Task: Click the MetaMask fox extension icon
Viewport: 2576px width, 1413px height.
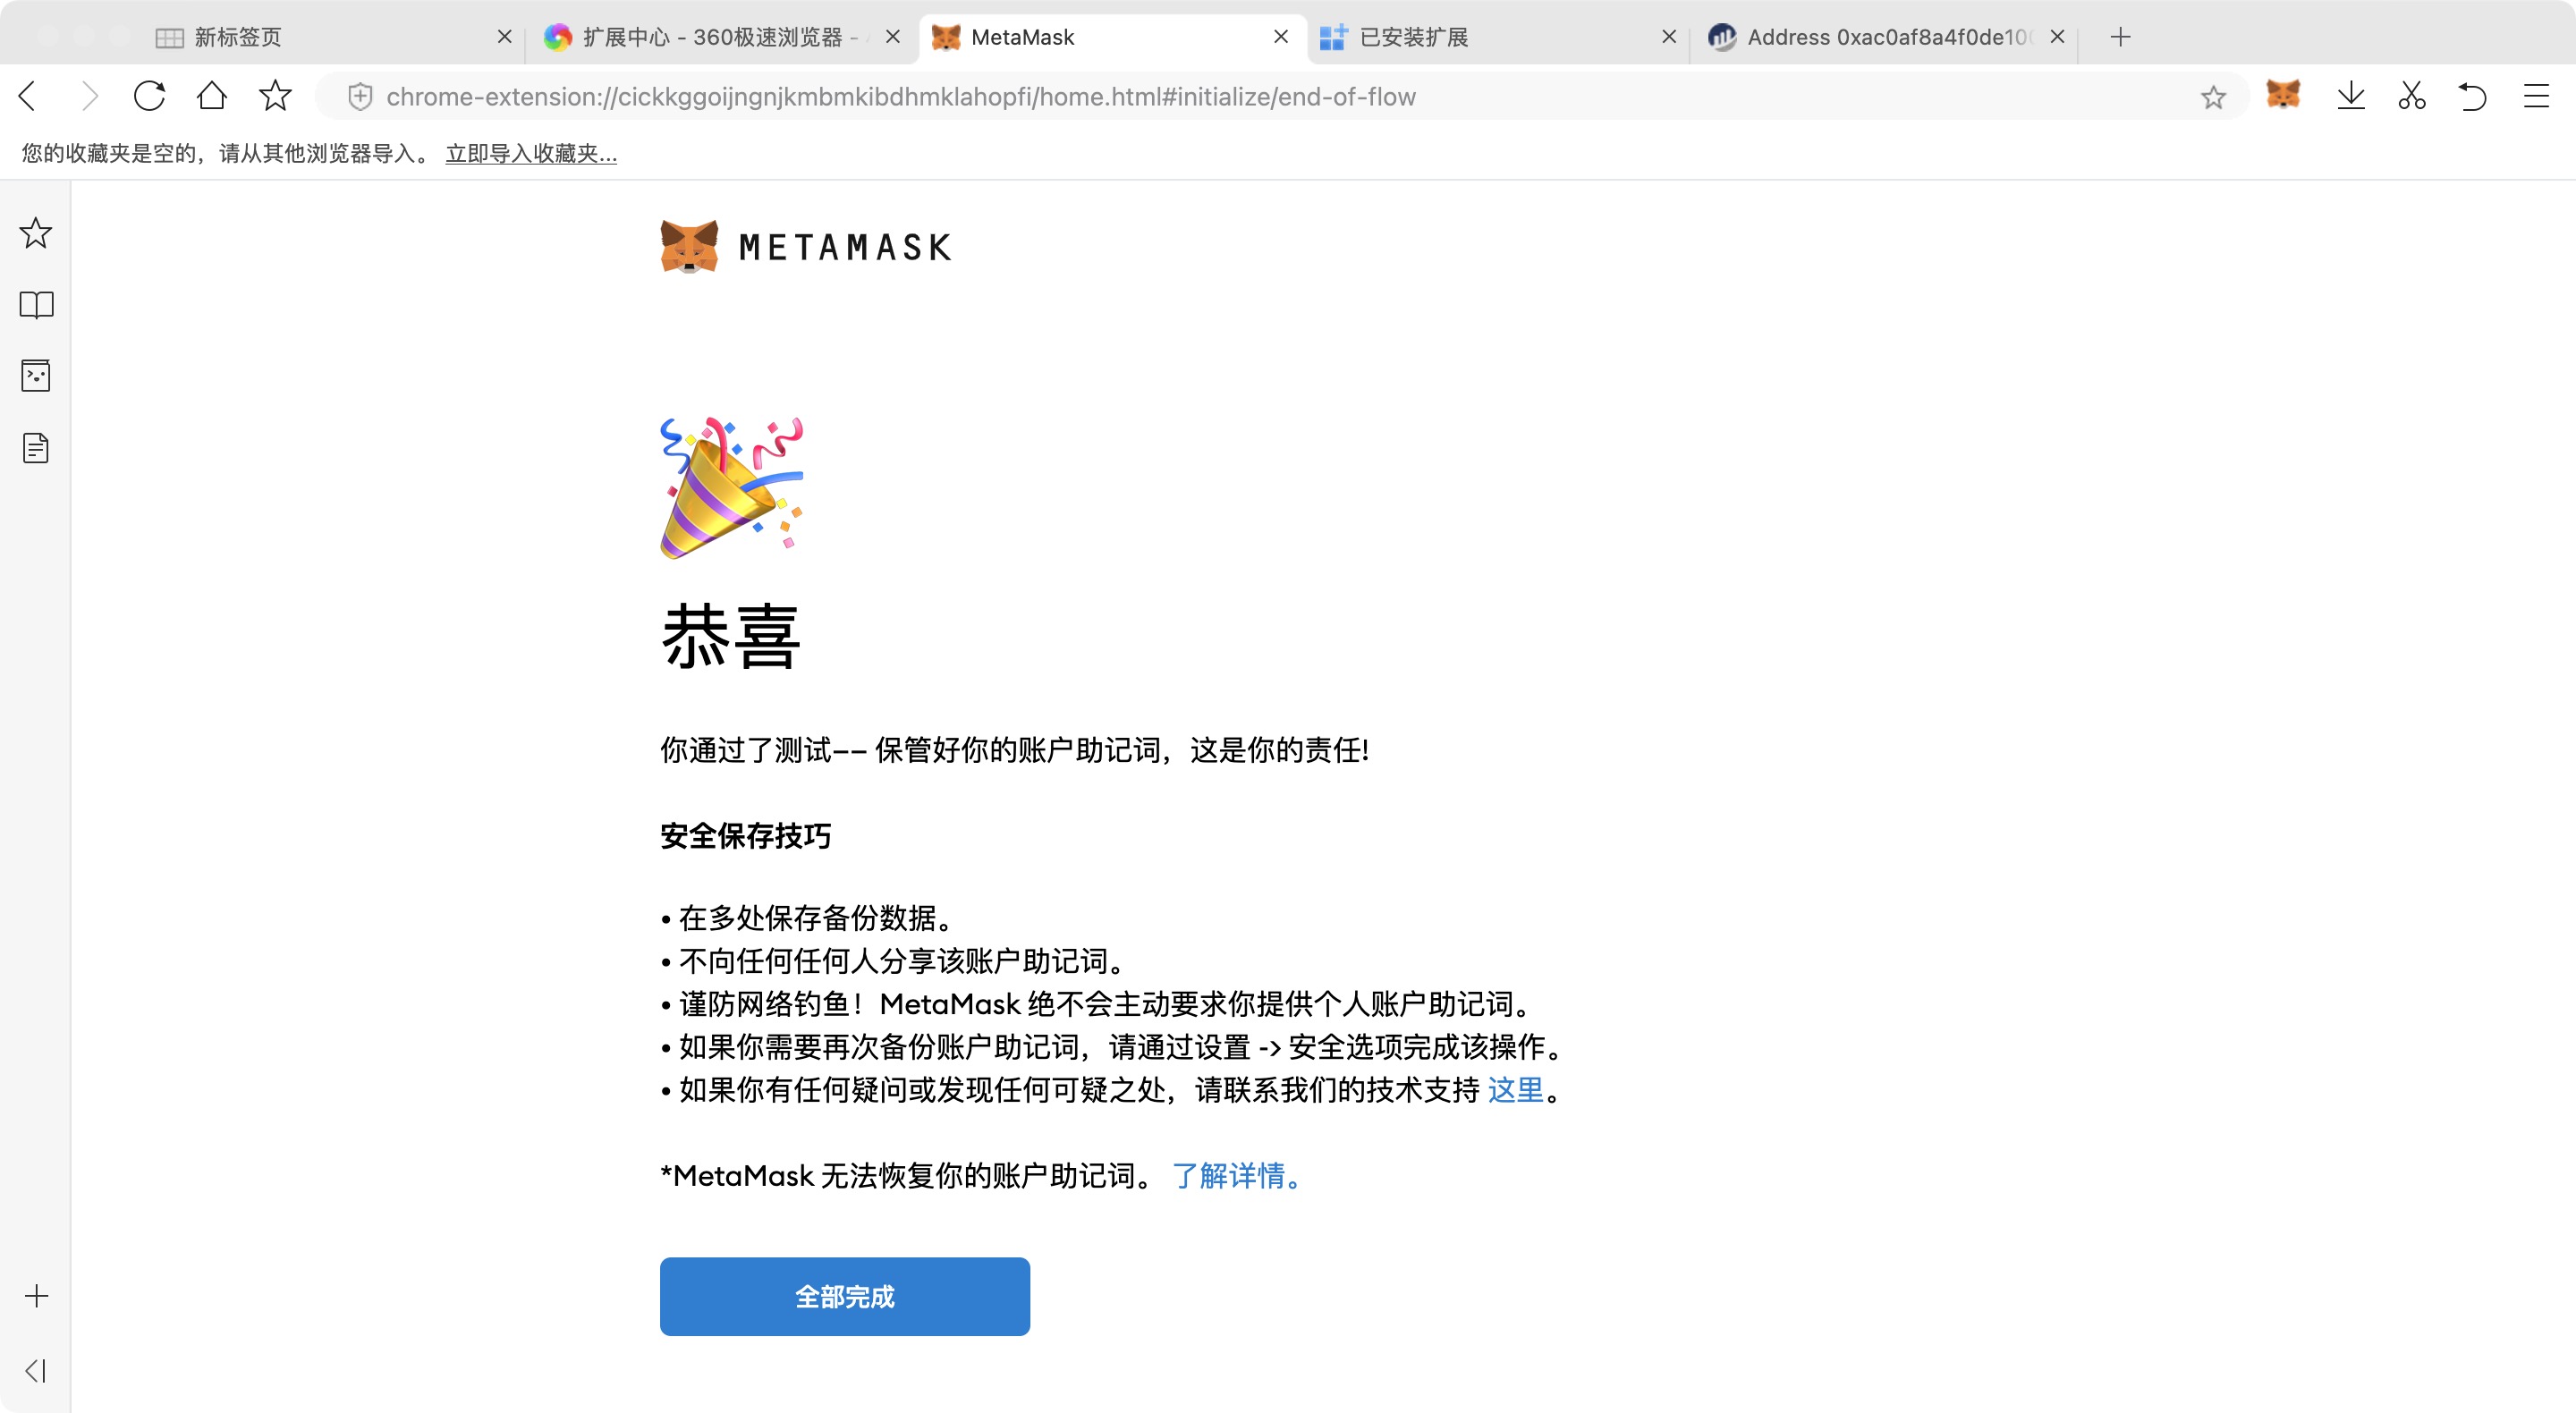Action: tap(2282, 96)
